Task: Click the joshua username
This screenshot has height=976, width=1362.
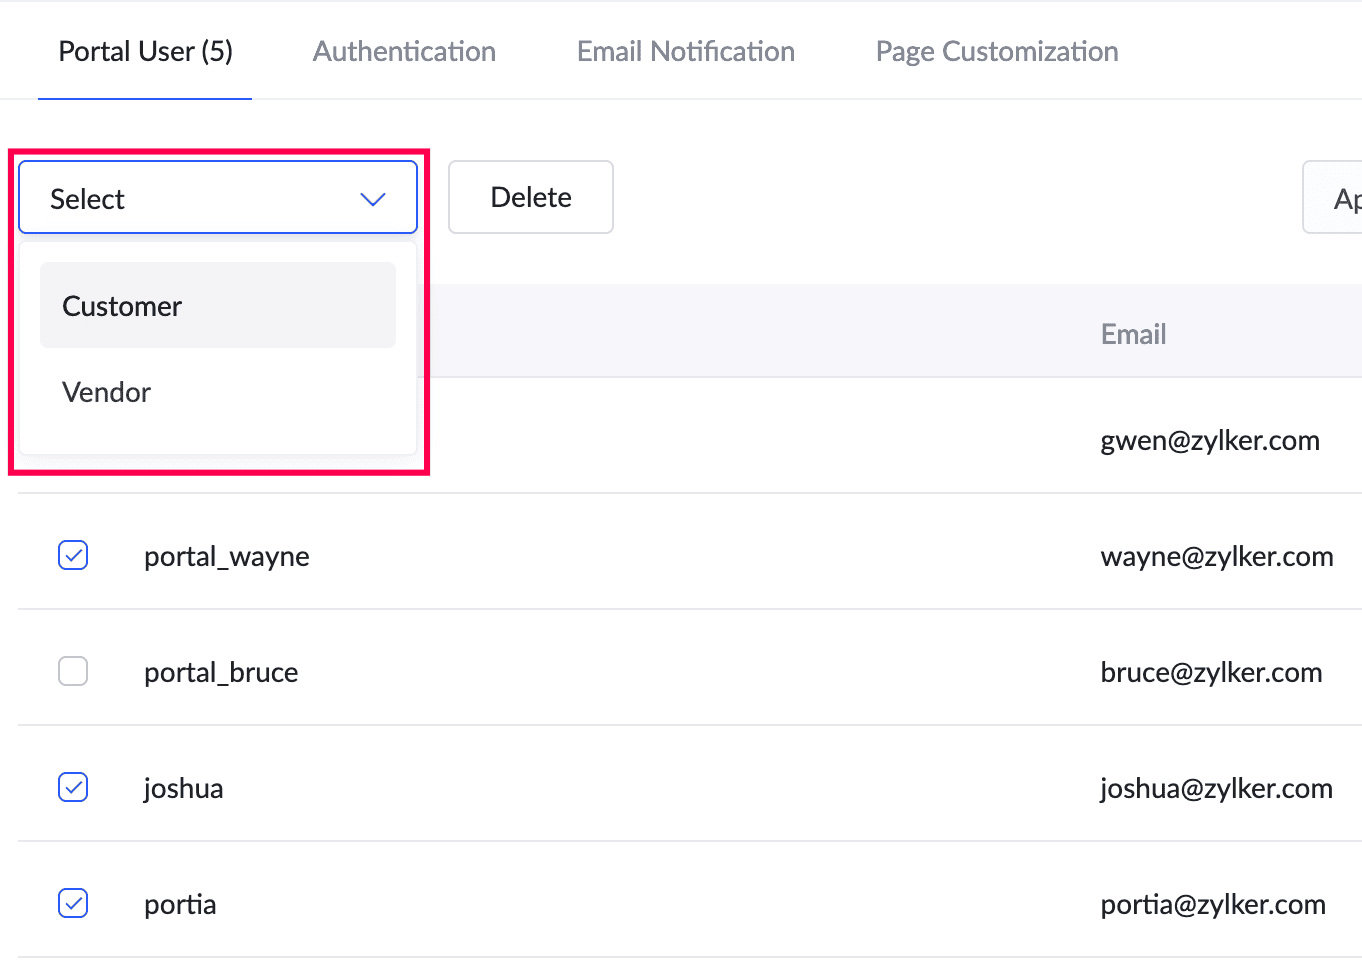Action: [183, 788]
